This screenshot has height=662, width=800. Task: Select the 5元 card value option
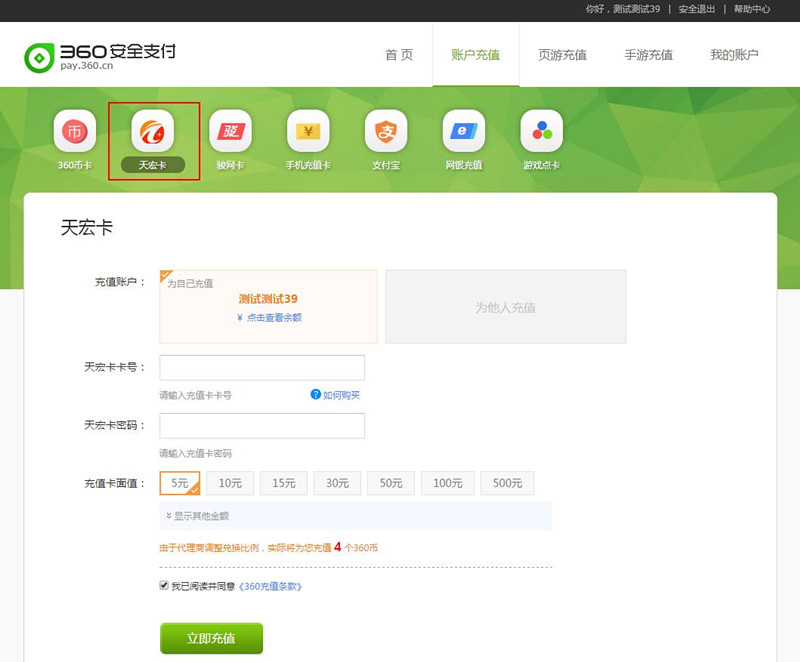[x=180, y=483]
